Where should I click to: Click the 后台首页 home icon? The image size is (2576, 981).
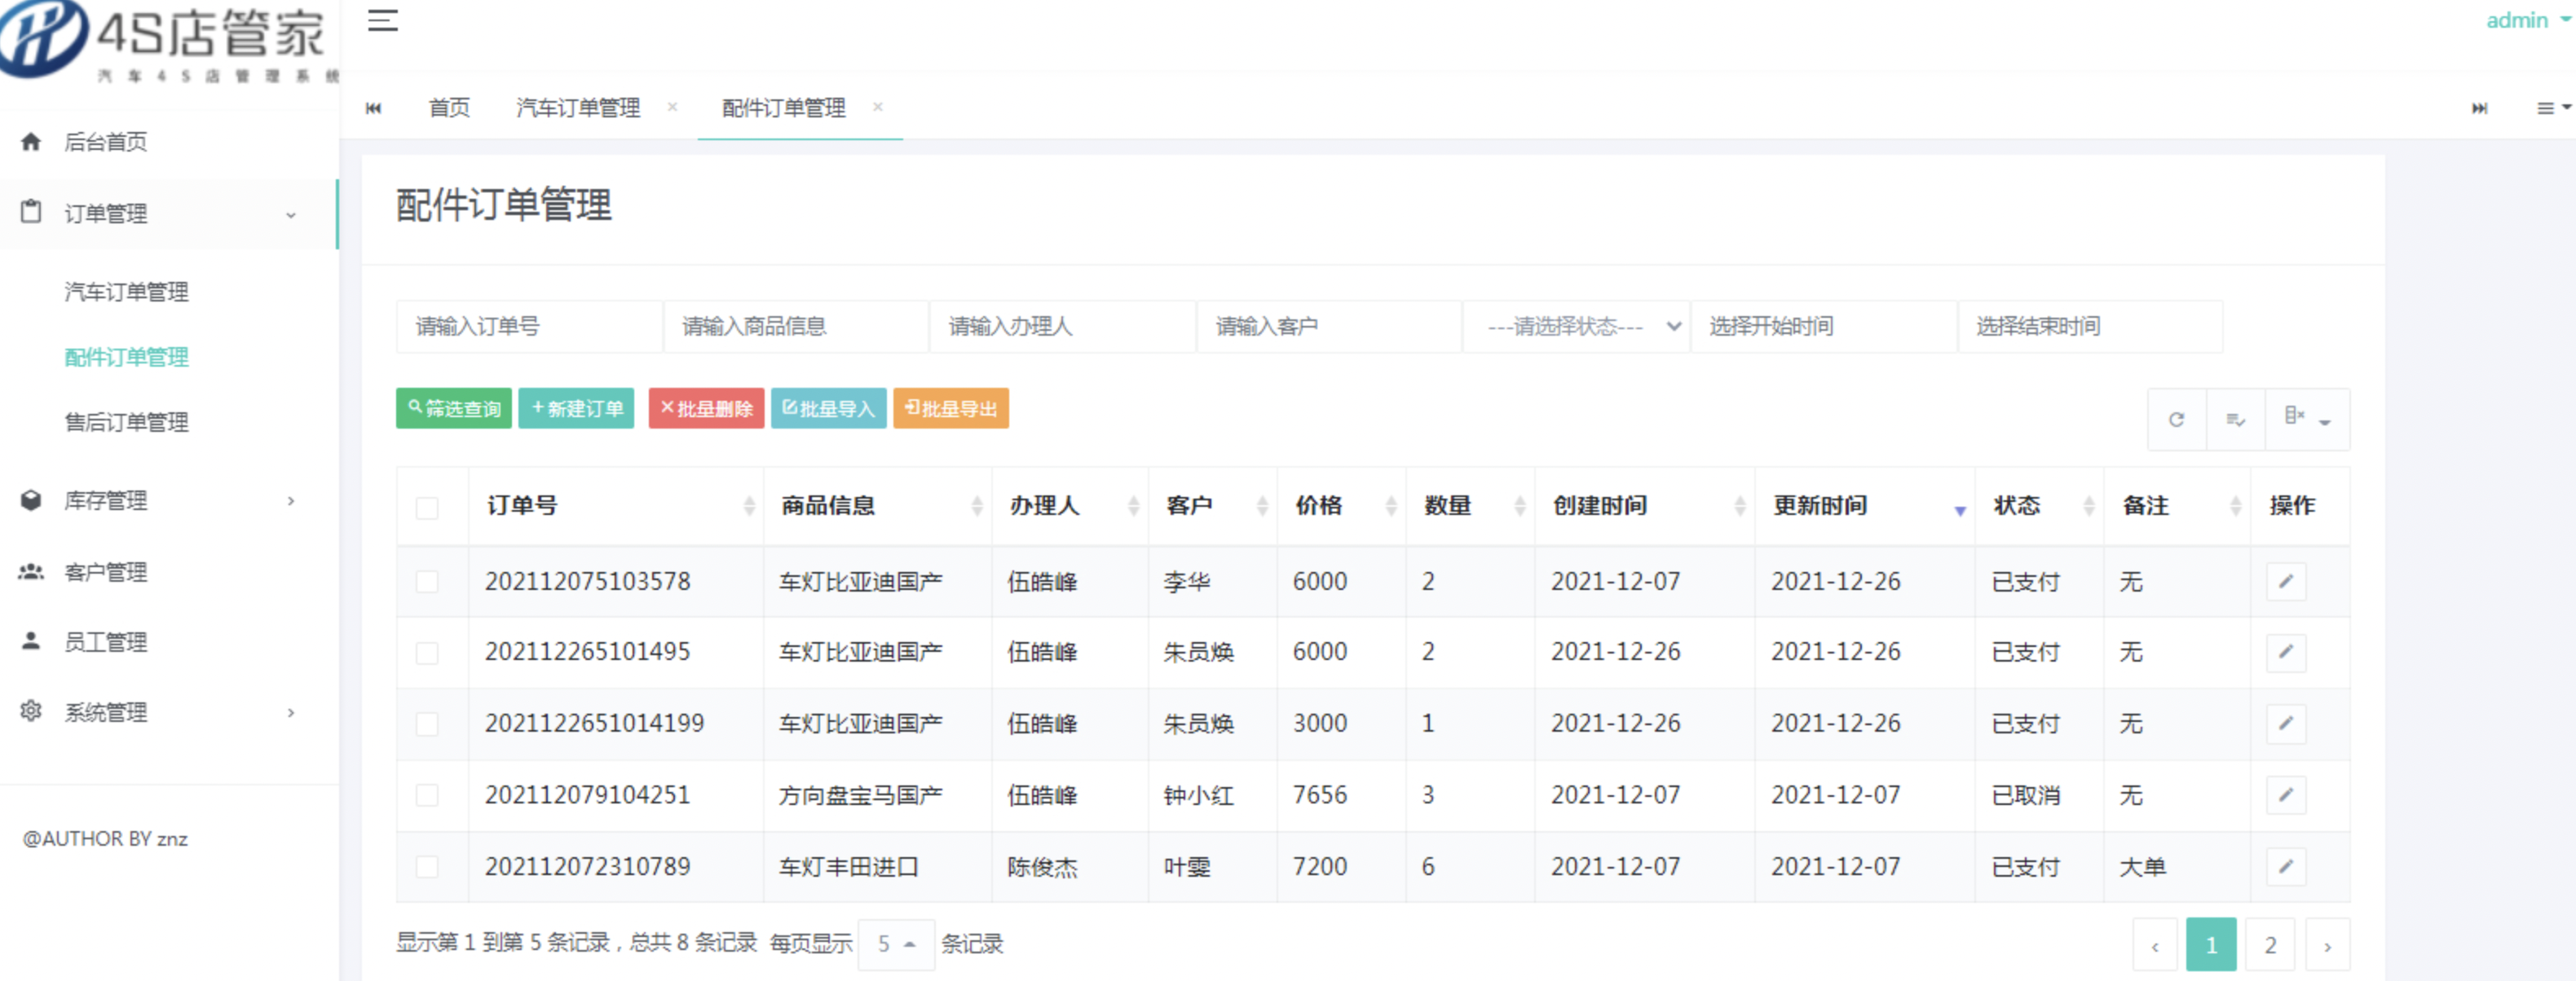(x=31, y=142)
